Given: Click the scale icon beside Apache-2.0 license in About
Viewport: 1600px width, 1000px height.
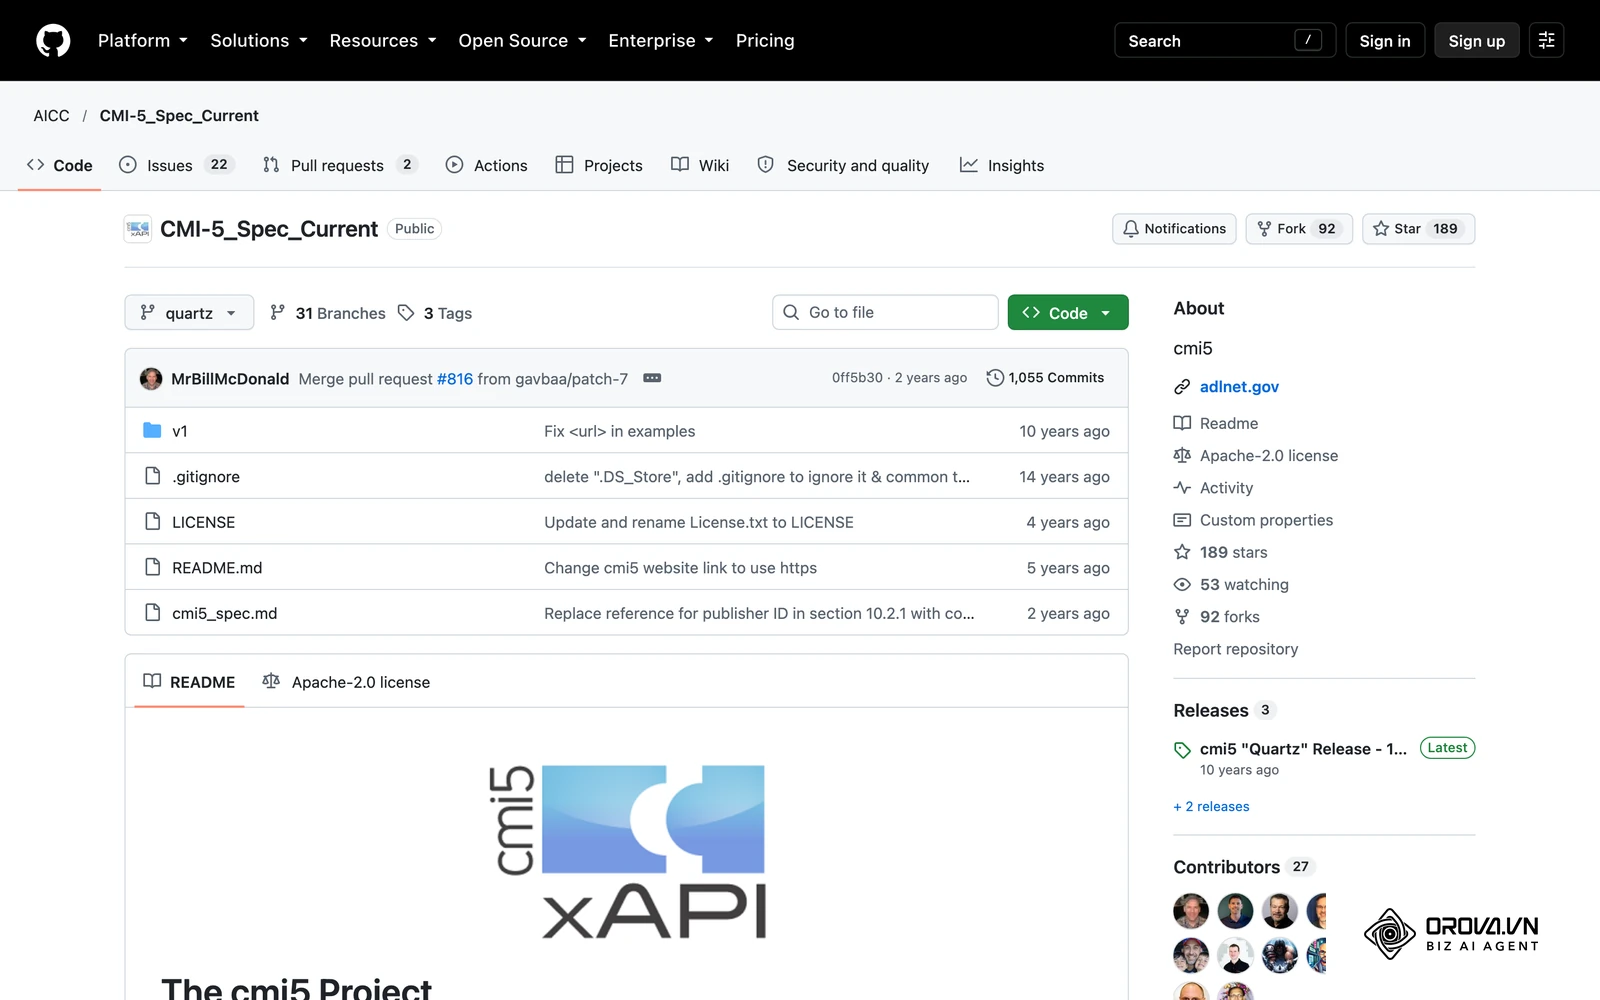Looking at the screenshot, I should [x=1182, y=455].
